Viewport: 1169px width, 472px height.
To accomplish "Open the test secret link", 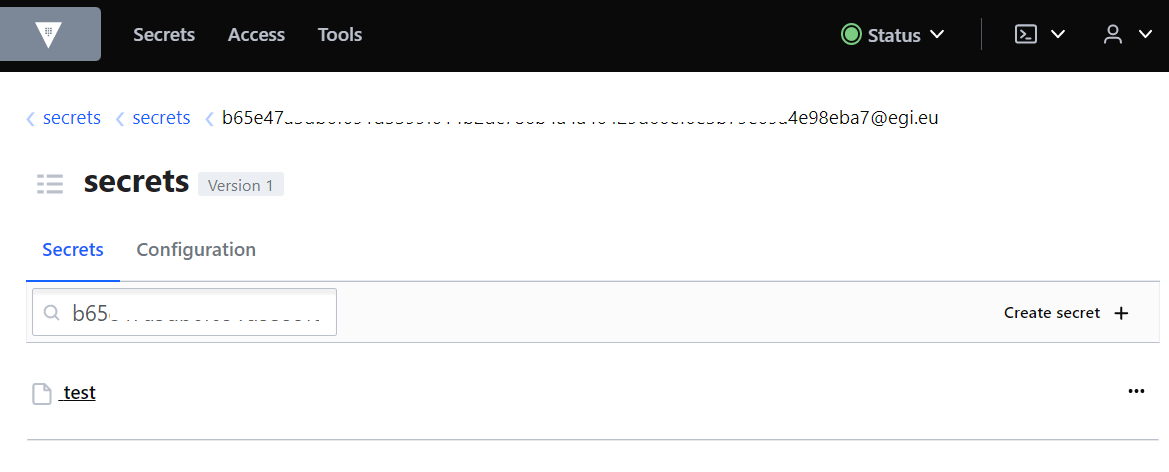I will [79, 394].
